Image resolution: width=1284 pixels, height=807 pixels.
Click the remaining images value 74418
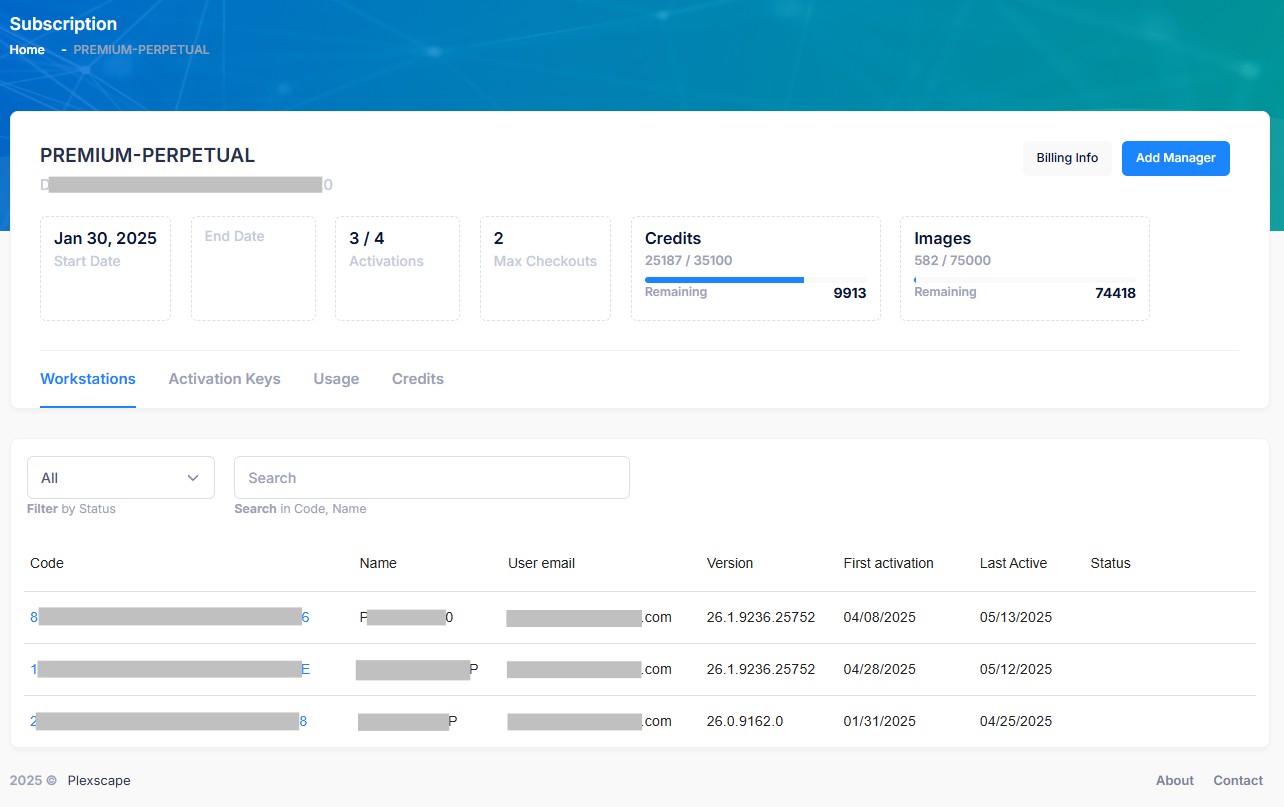click(x=1115, y=293)
